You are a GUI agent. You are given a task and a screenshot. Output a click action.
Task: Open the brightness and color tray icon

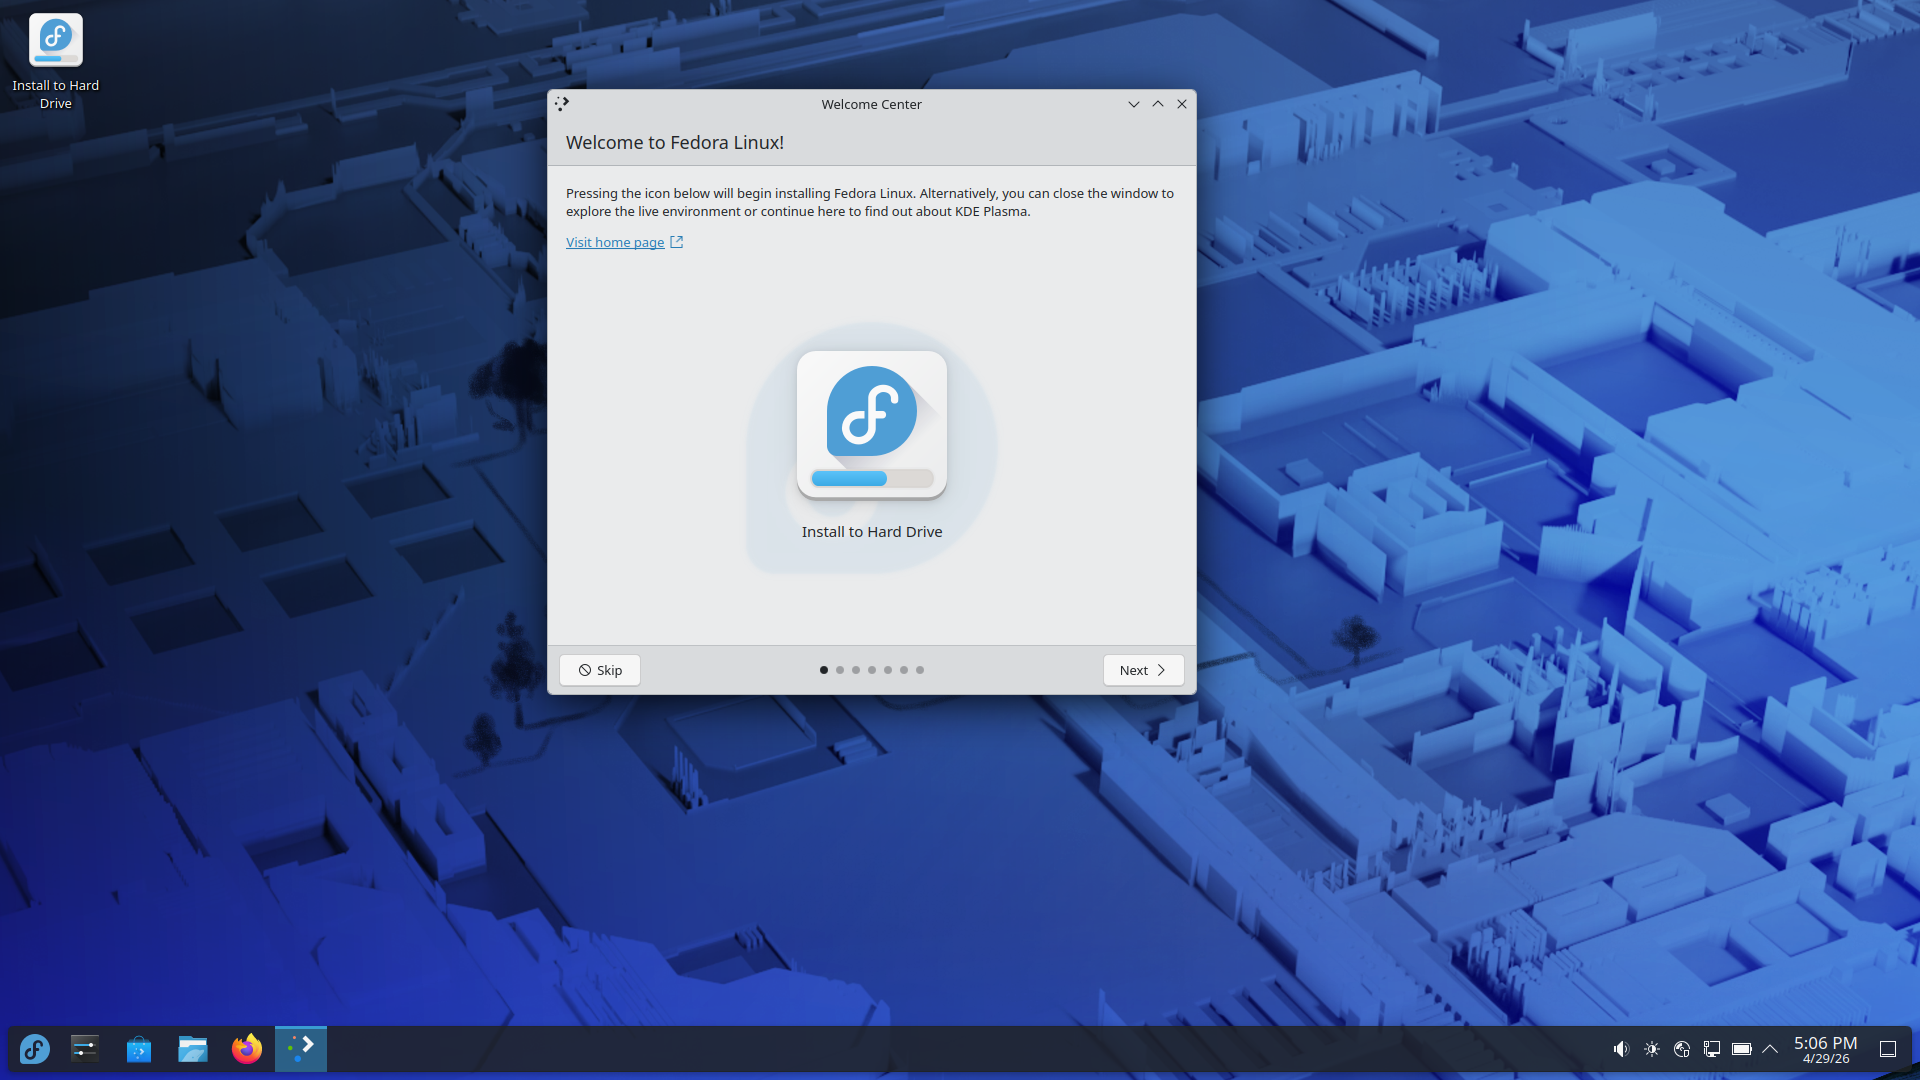tap(1652, 1049)
